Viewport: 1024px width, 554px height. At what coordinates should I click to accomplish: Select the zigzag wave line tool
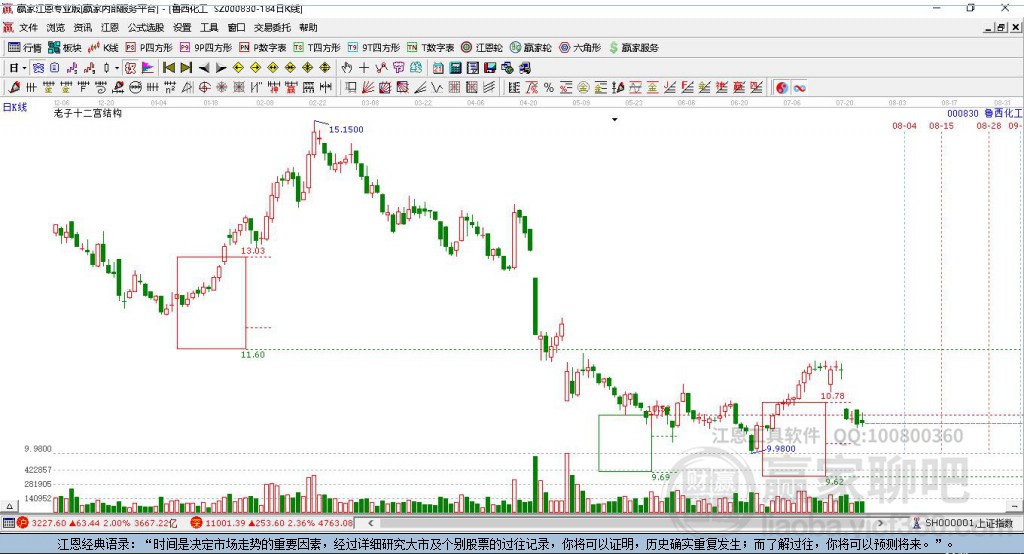tap(436, 88)
